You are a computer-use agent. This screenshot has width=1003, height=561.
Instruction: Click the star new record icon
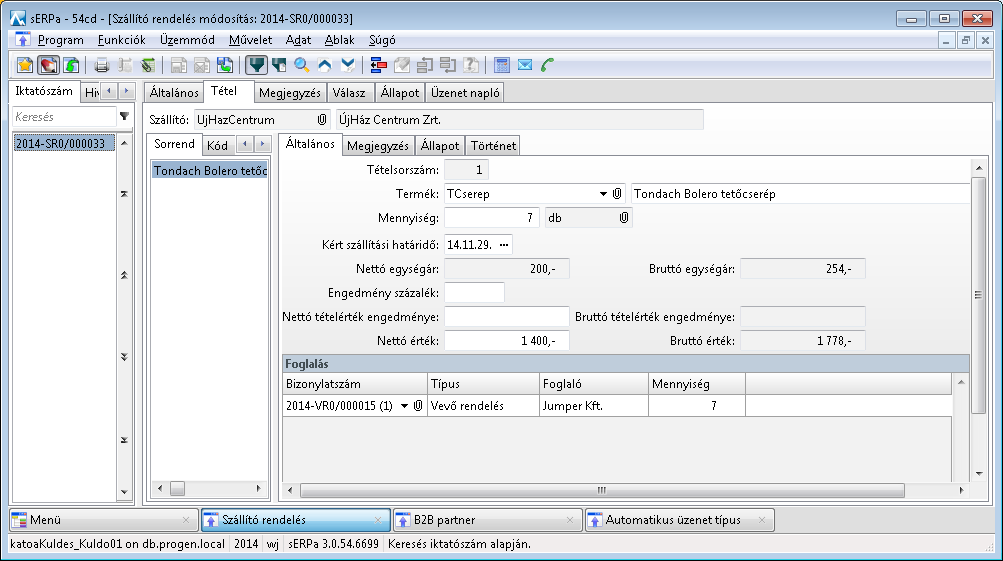(25, 65)
